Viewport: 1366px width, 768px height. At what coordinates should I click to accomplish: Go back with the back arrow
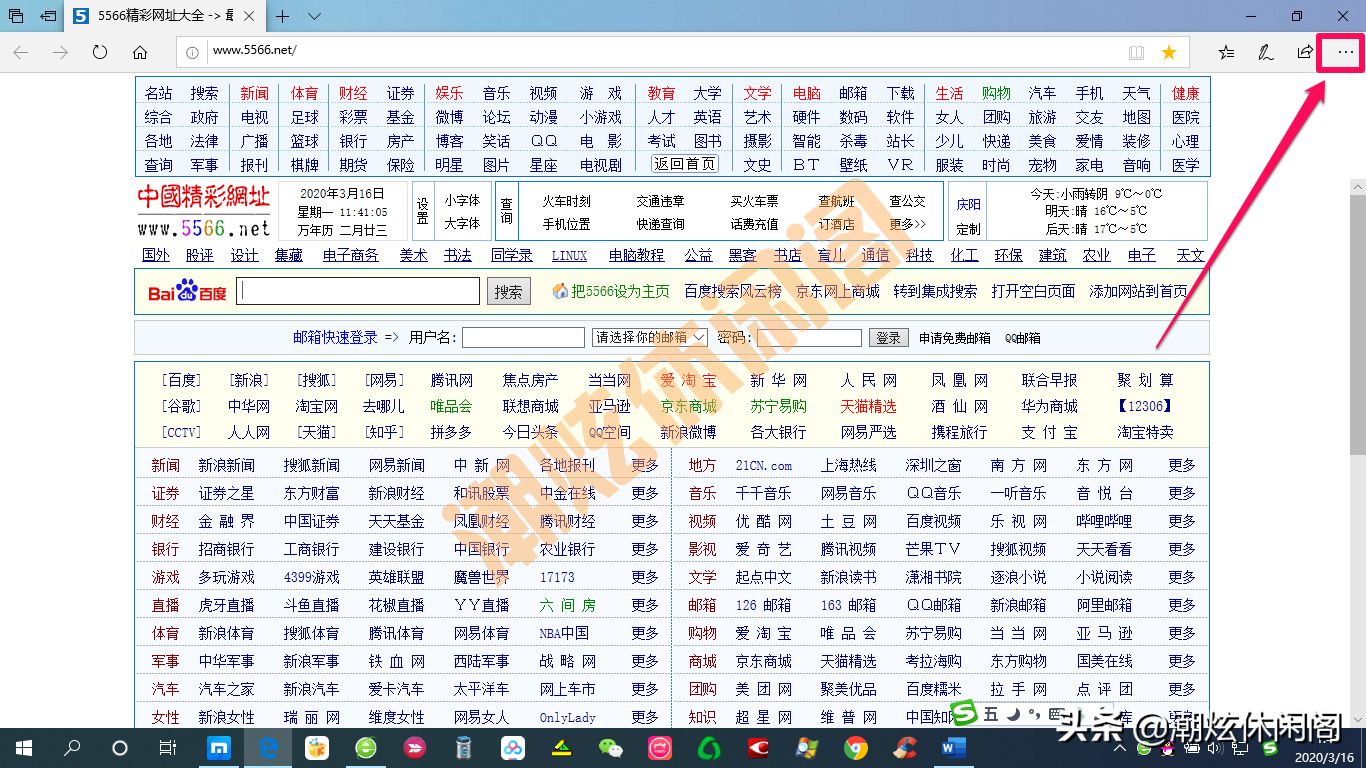click(x=20, y=52)
